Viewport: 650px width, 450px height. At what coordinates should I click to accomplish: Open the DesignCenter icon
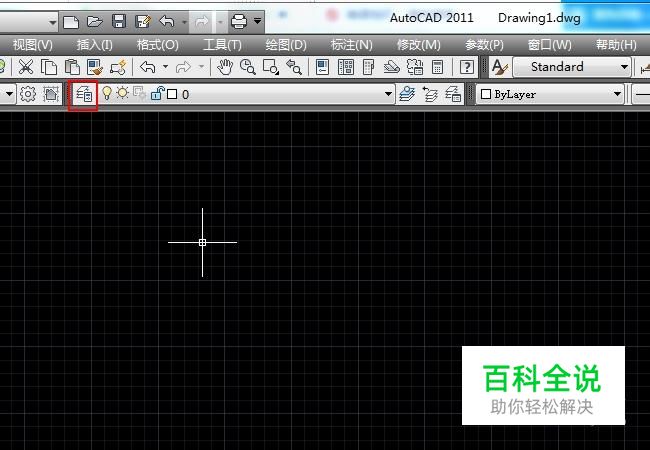(345, 67)
